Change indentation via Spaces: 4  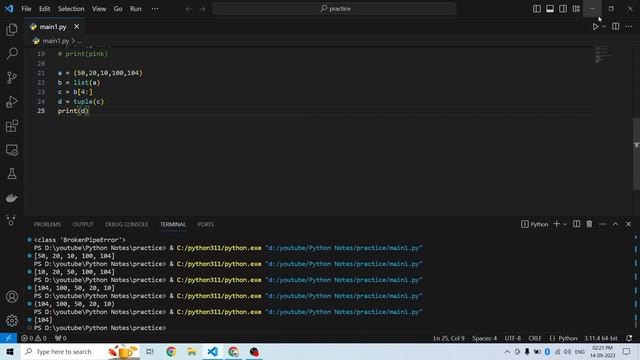coord(484,338)
